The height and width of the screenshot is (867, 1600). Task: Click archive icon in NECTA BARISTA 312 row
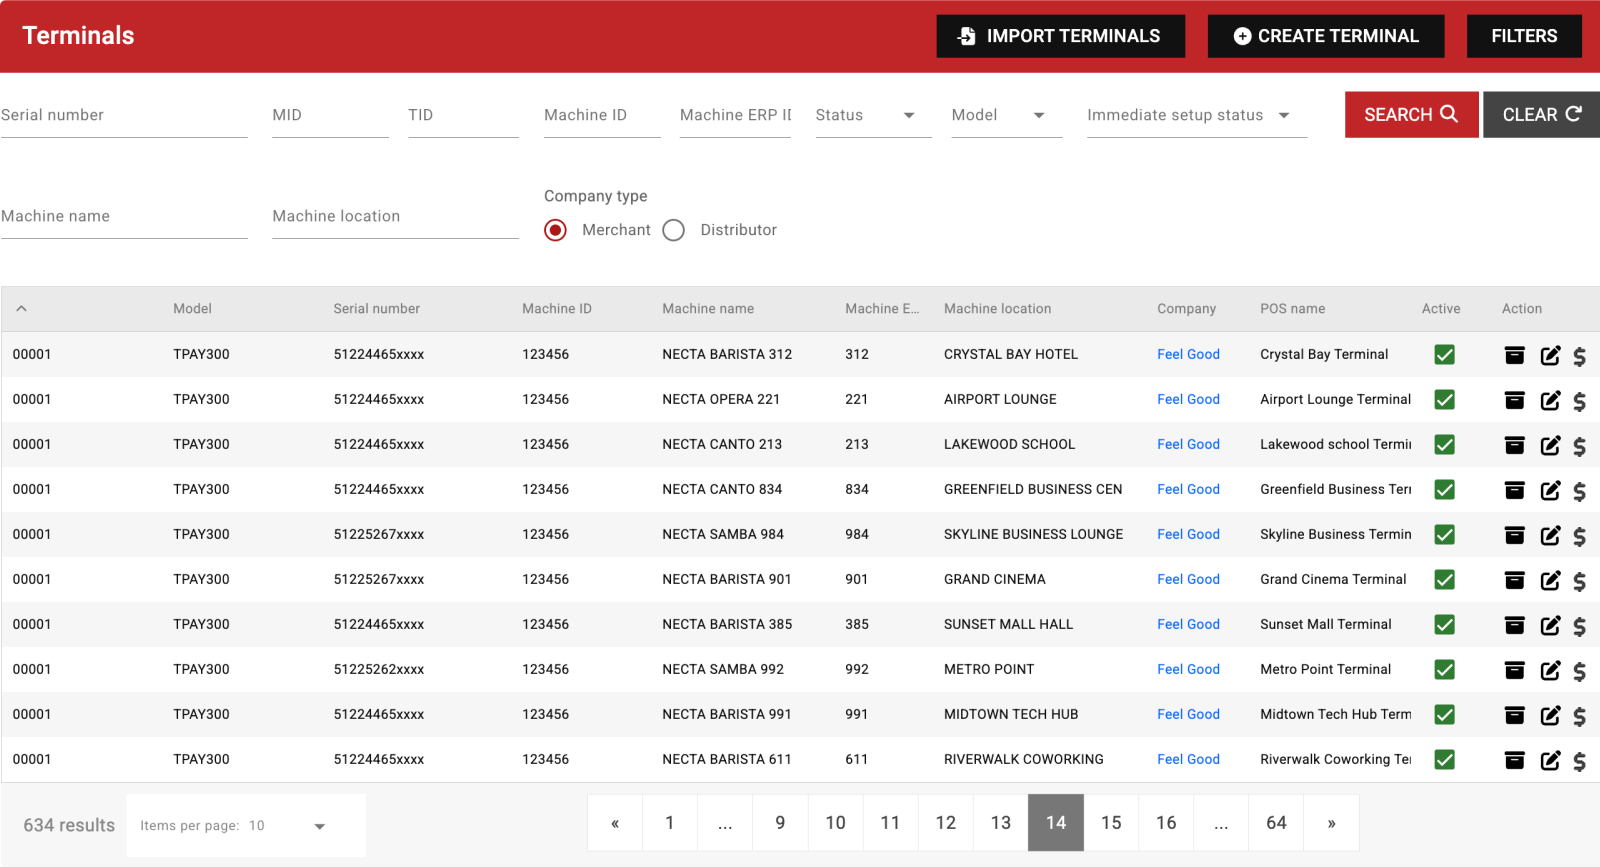(x=1515, y=355)
